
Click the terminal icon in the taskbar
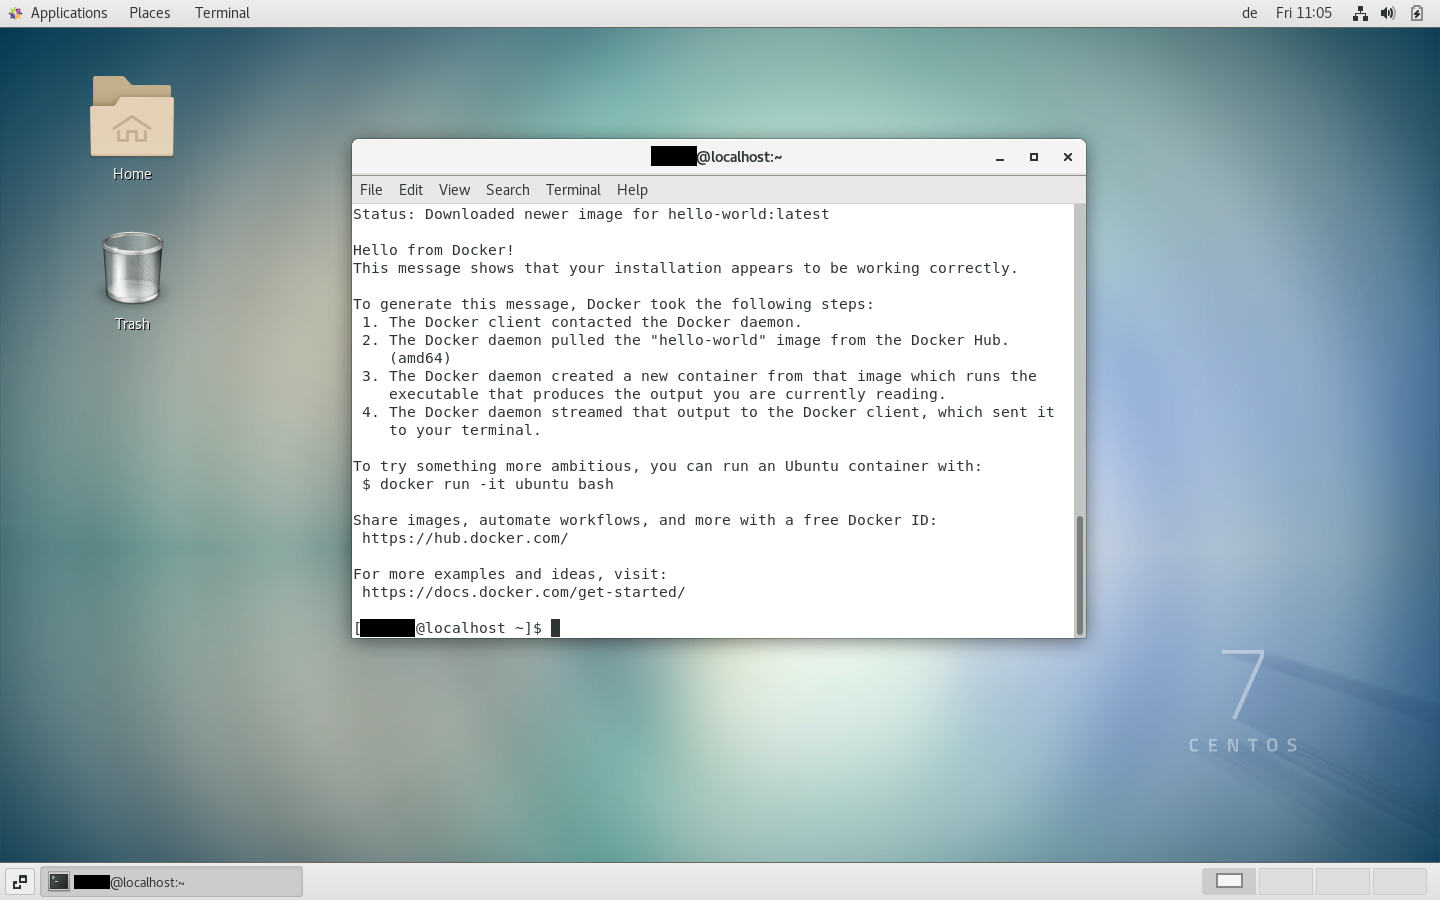(x=59, y=882)
